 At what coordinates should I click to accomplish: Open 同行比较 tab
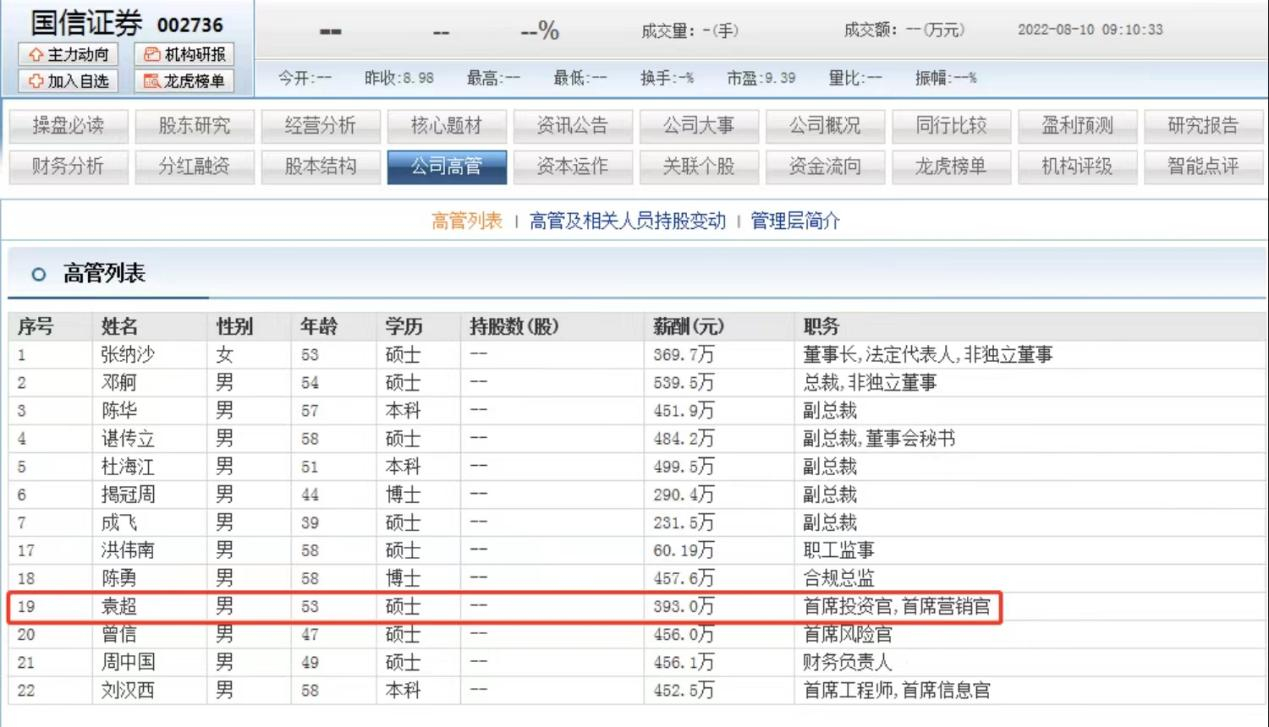(951, 126)
